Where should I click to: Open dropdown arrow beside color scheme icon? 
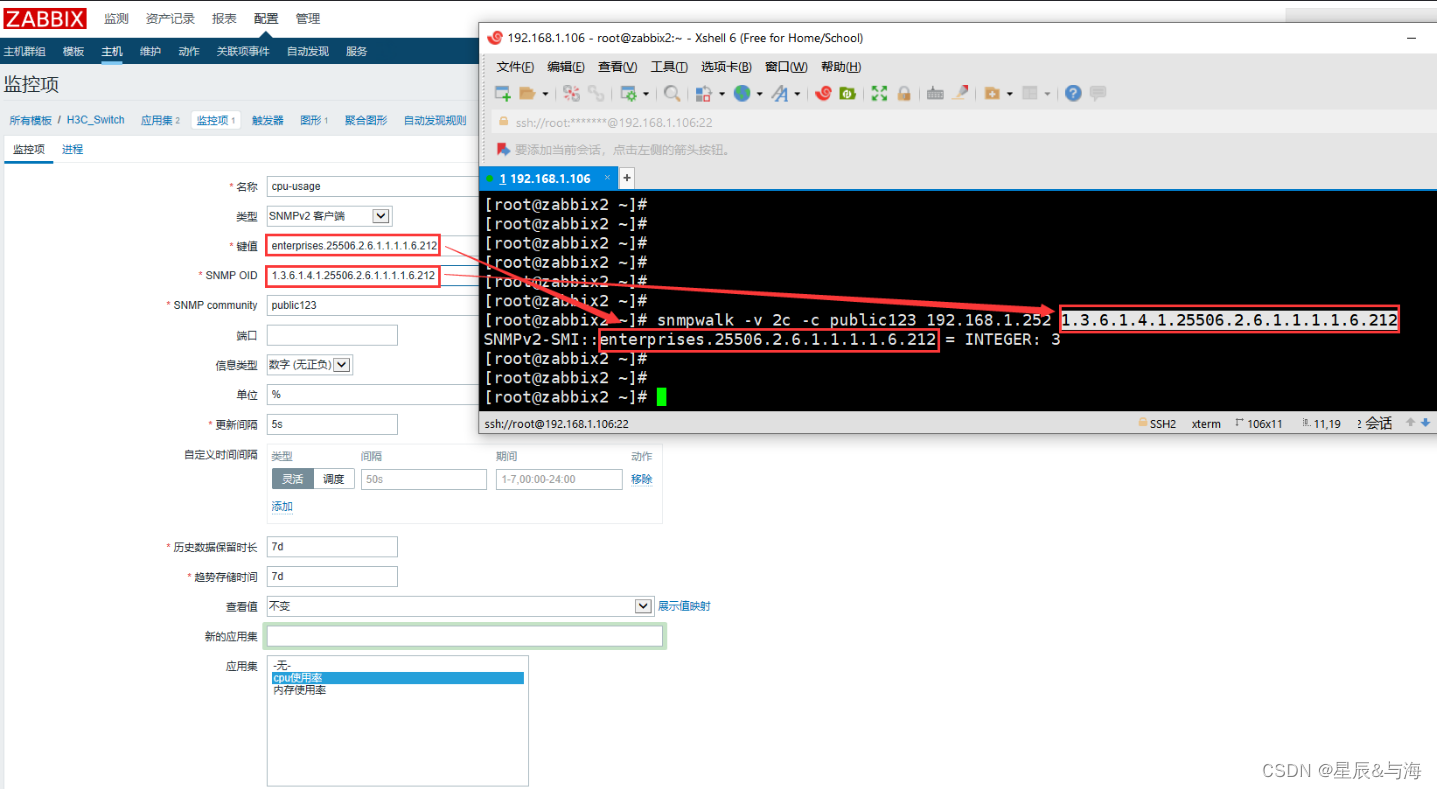point(722,94)
